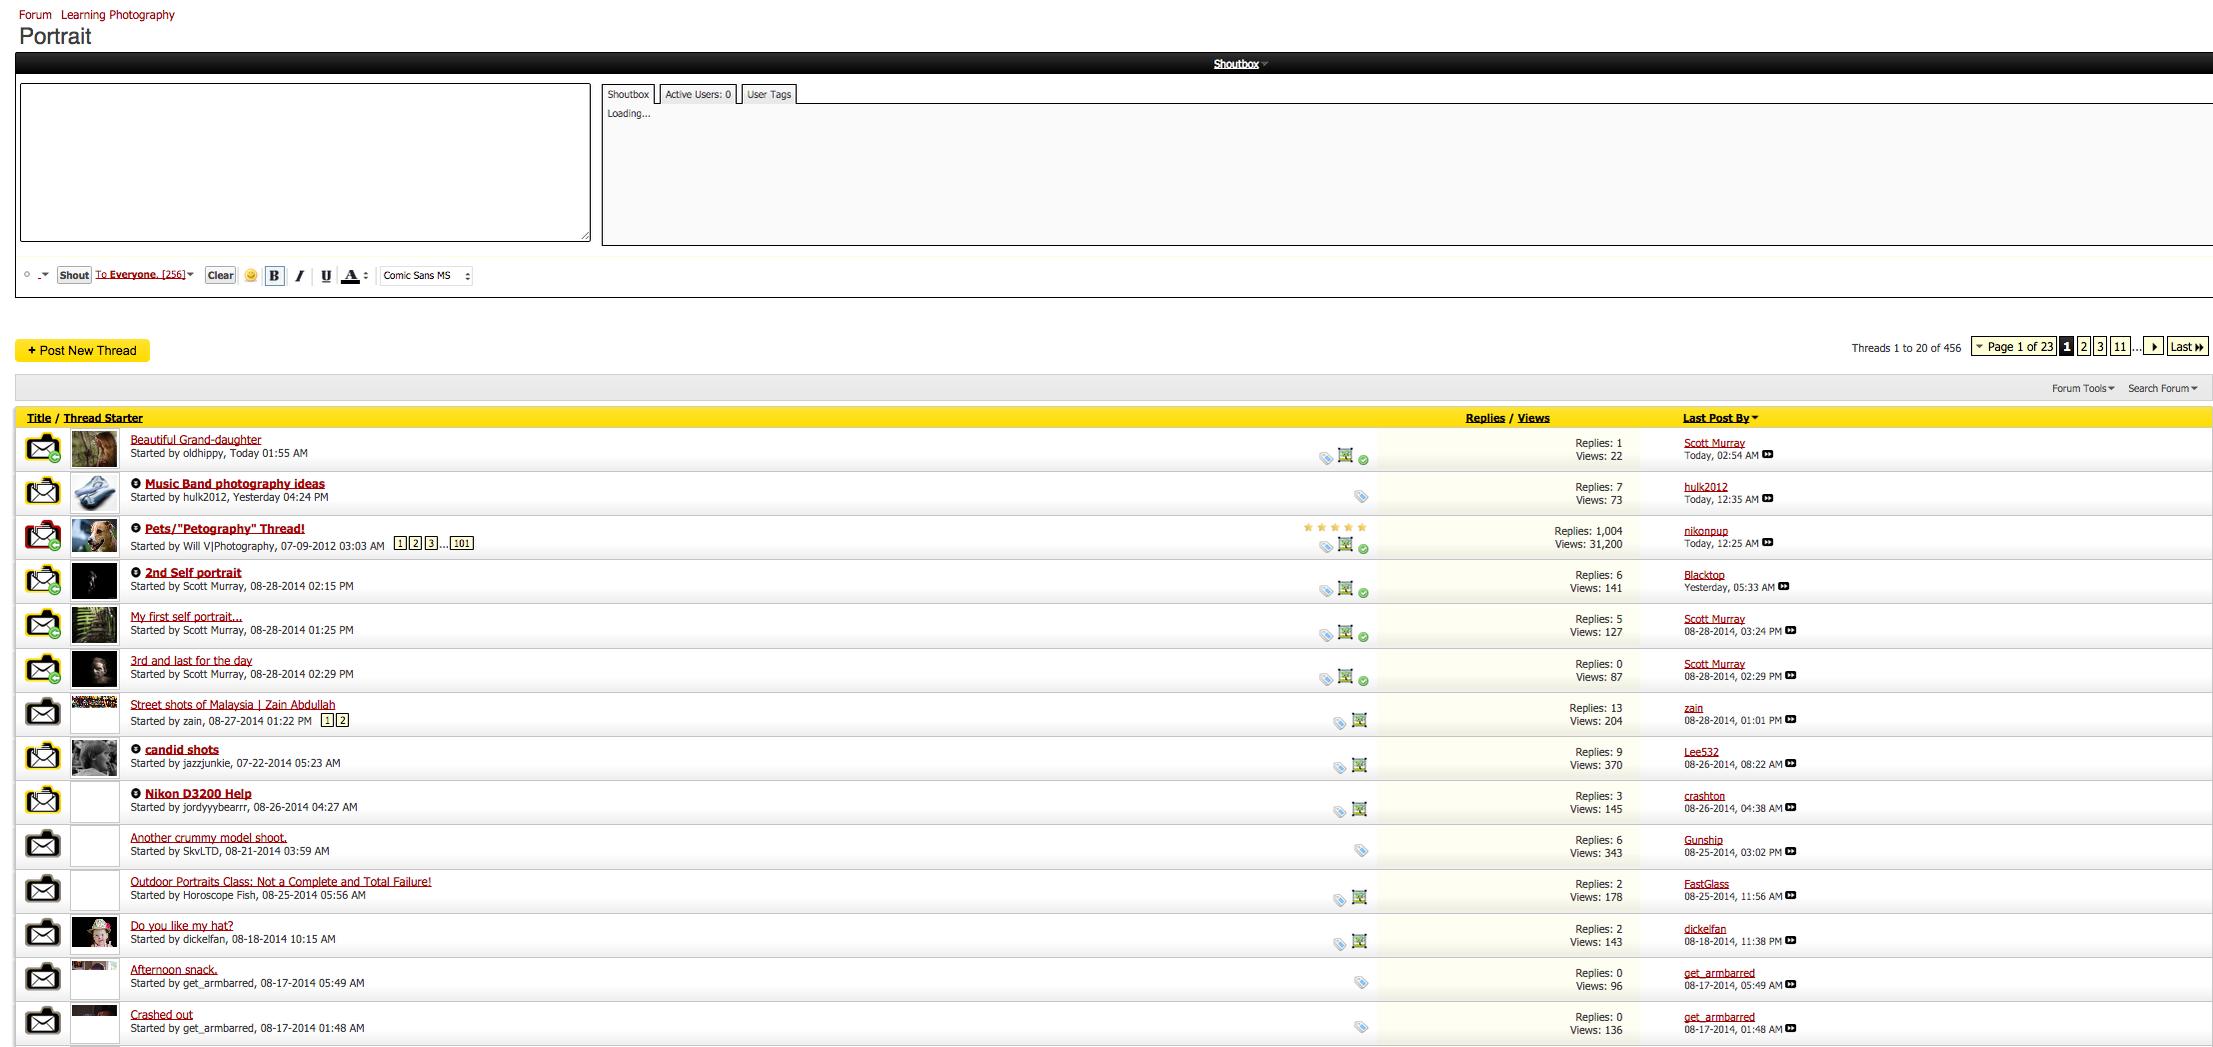This screenshot has height=1047, width=2213.
Task: Click the go-to-last-post icon beside hulk2012's timestamp
Action: (x=1768, y=499)
